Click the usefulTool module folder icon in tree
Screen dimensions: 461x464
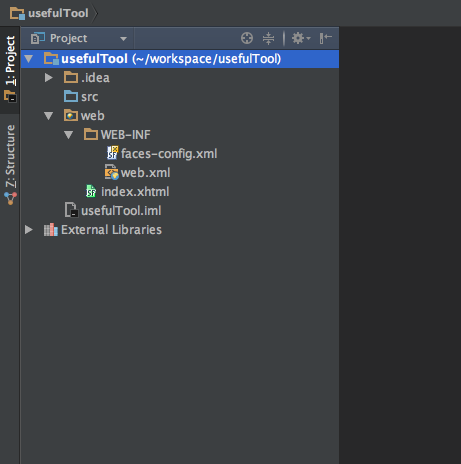tap(52, 59)
